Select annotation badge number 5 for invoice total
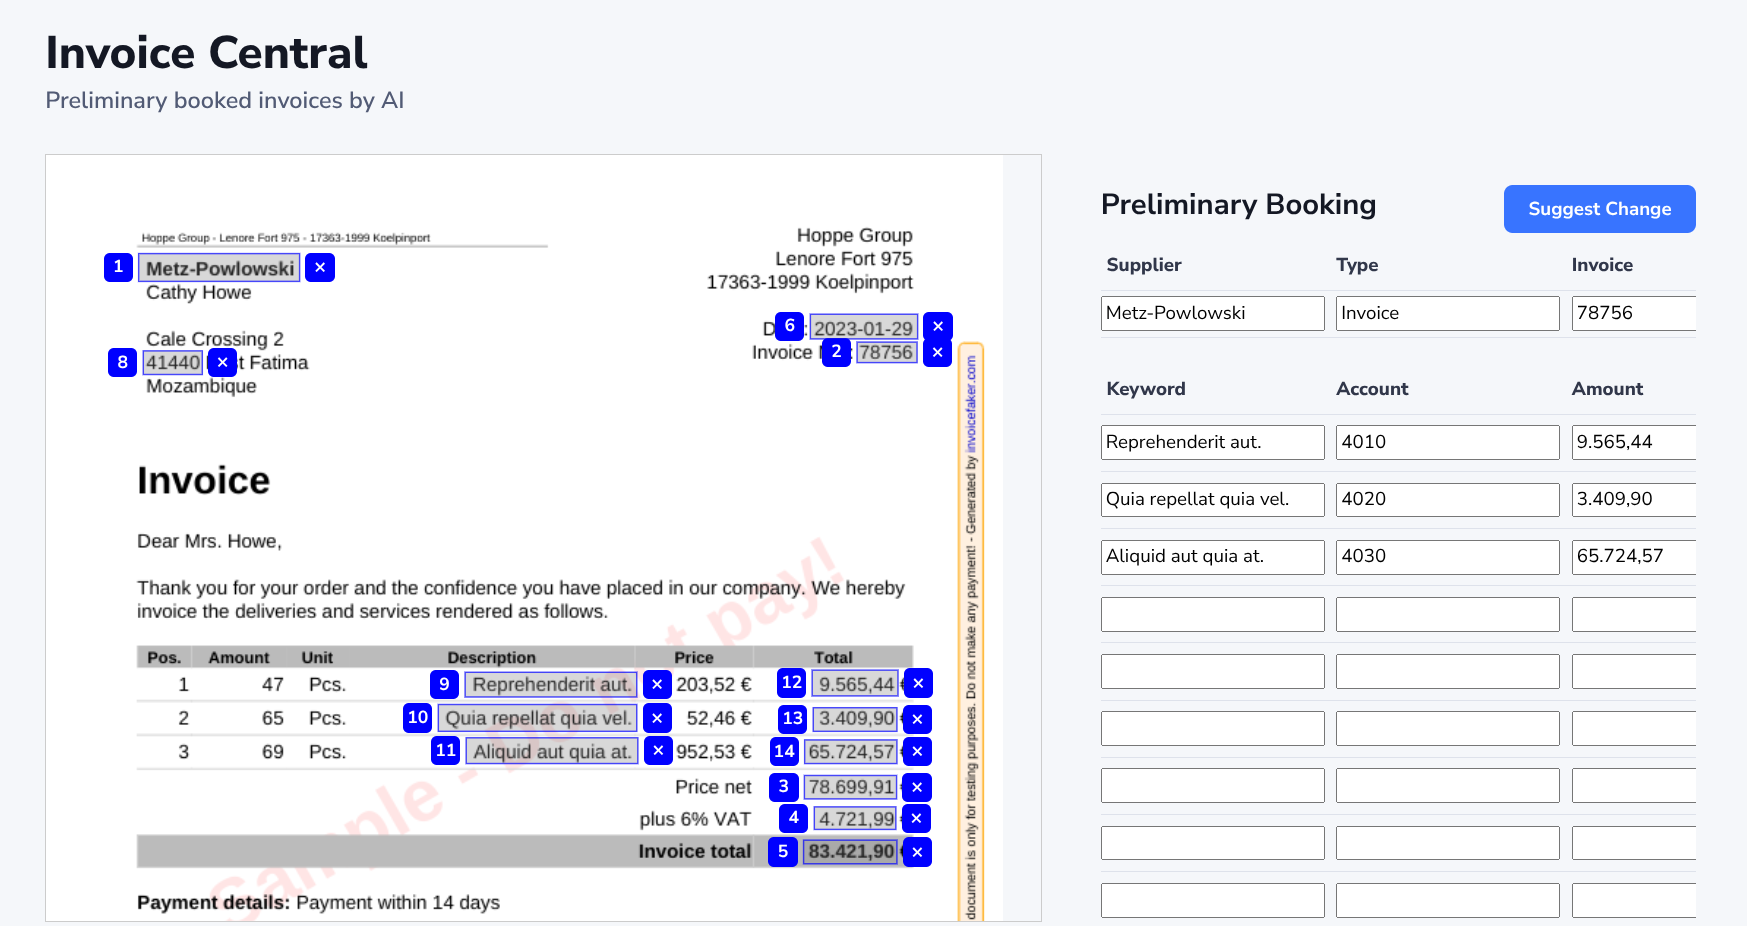The height and width of the screenshot is (926, 1747). click(783, 852)
